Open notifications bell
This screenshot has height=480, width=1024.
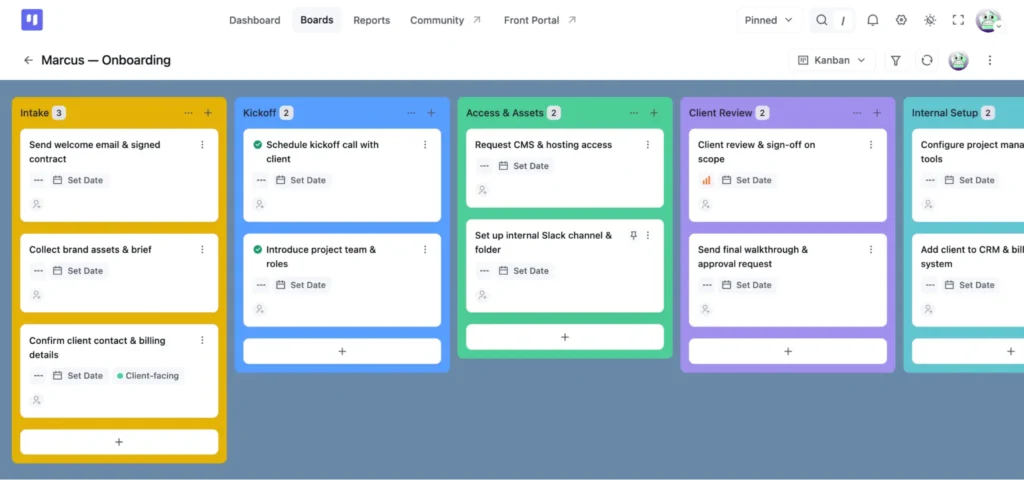pos(872,20)
